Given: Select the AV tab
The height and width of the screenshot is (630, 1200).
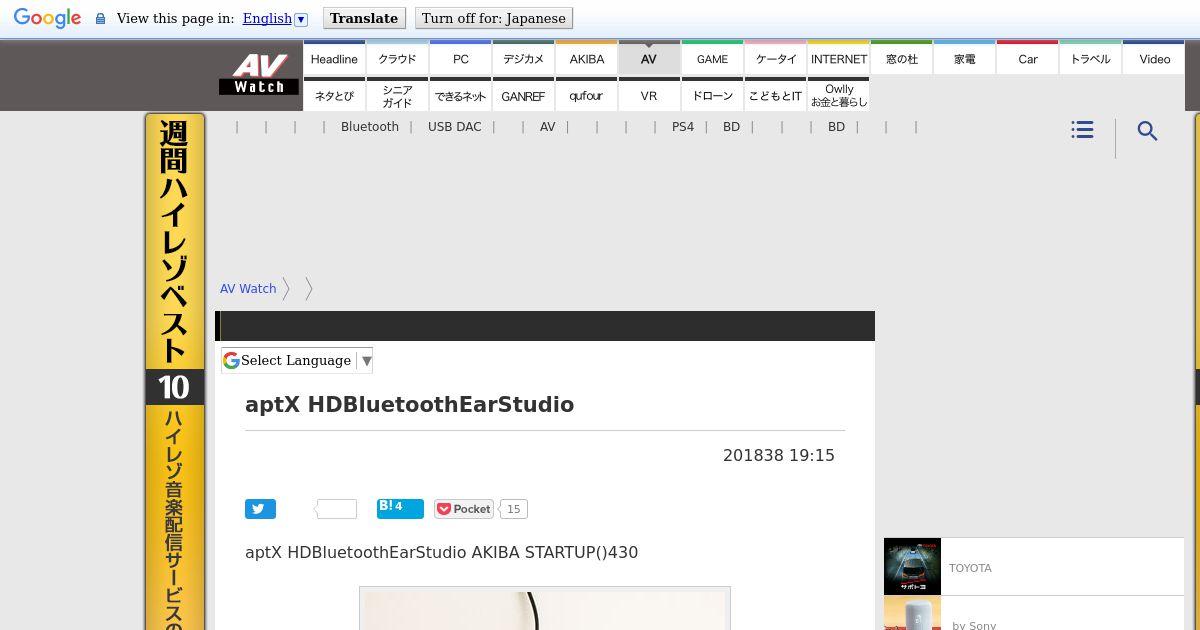Looking at the screenshot, I should [649, 59].
